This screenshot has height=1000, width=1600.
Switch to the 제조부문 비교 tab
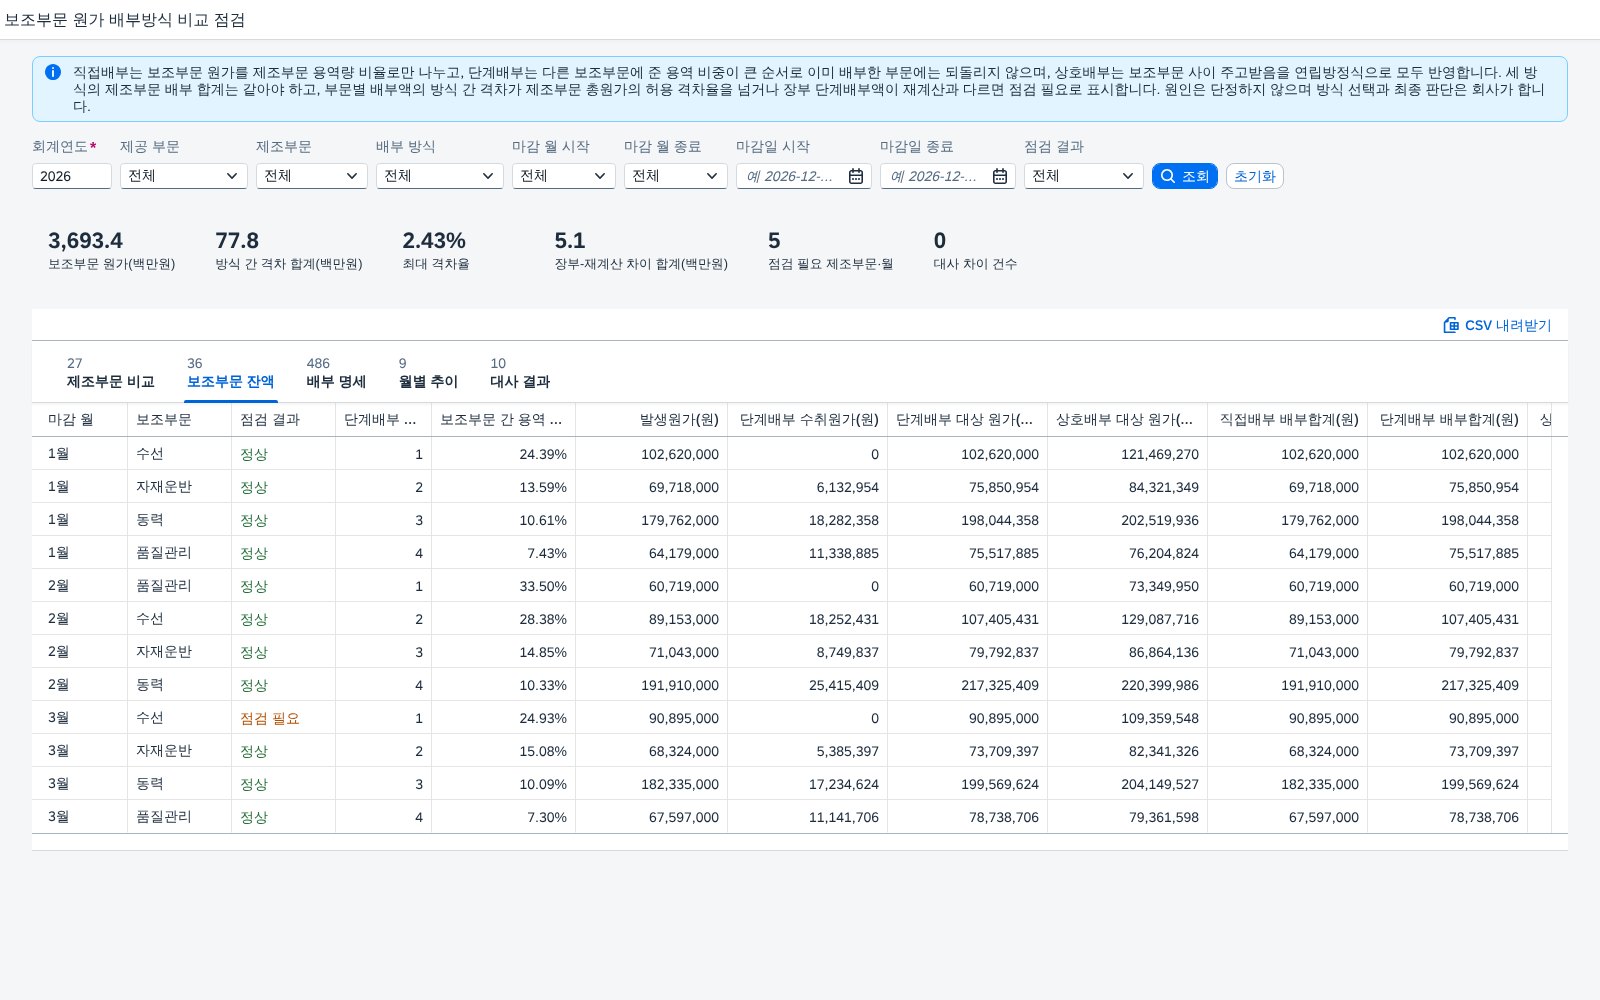(111, 373)
